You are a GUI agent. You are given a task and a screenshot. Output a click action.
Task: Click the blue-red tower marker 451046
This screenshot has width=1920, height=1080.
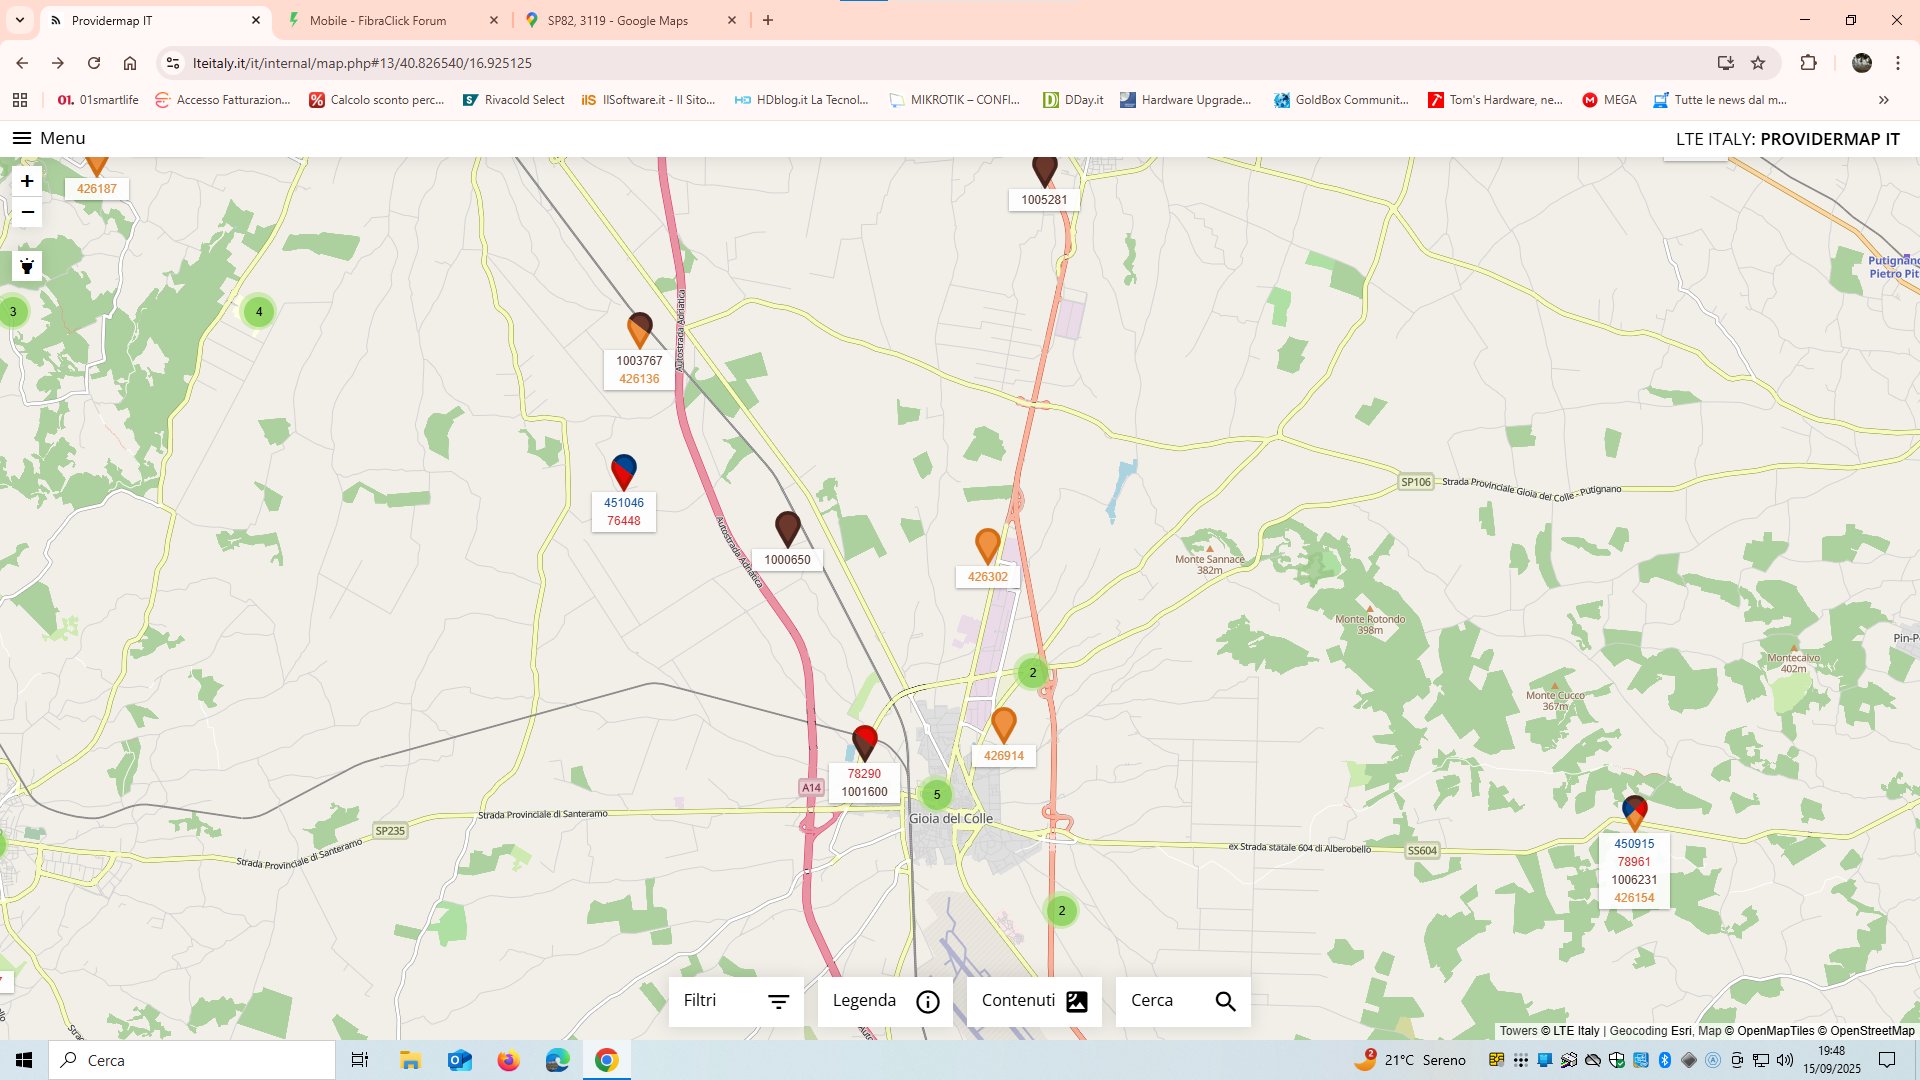(x=623, y=471)
